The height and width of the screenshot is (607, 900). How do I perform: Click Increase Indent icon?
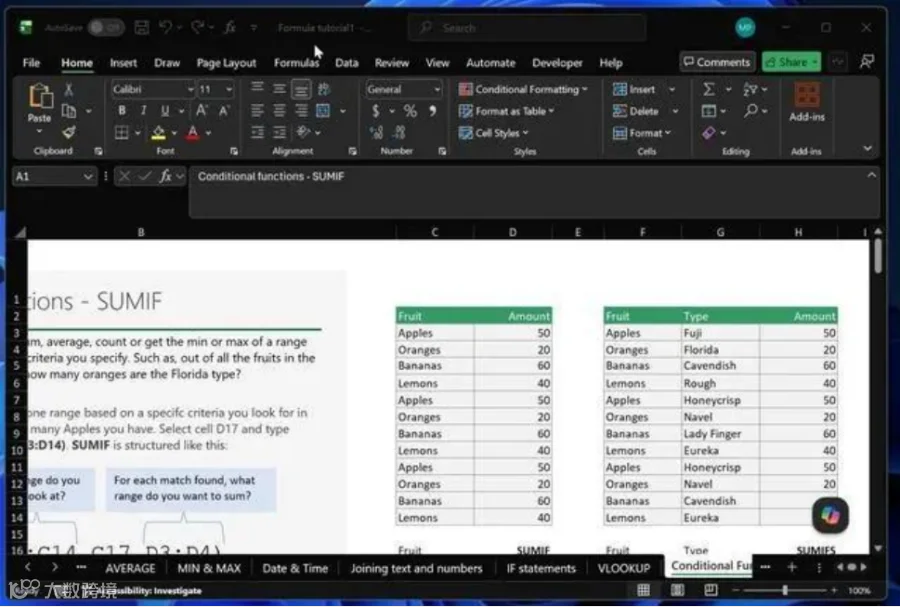click(280, 133)
